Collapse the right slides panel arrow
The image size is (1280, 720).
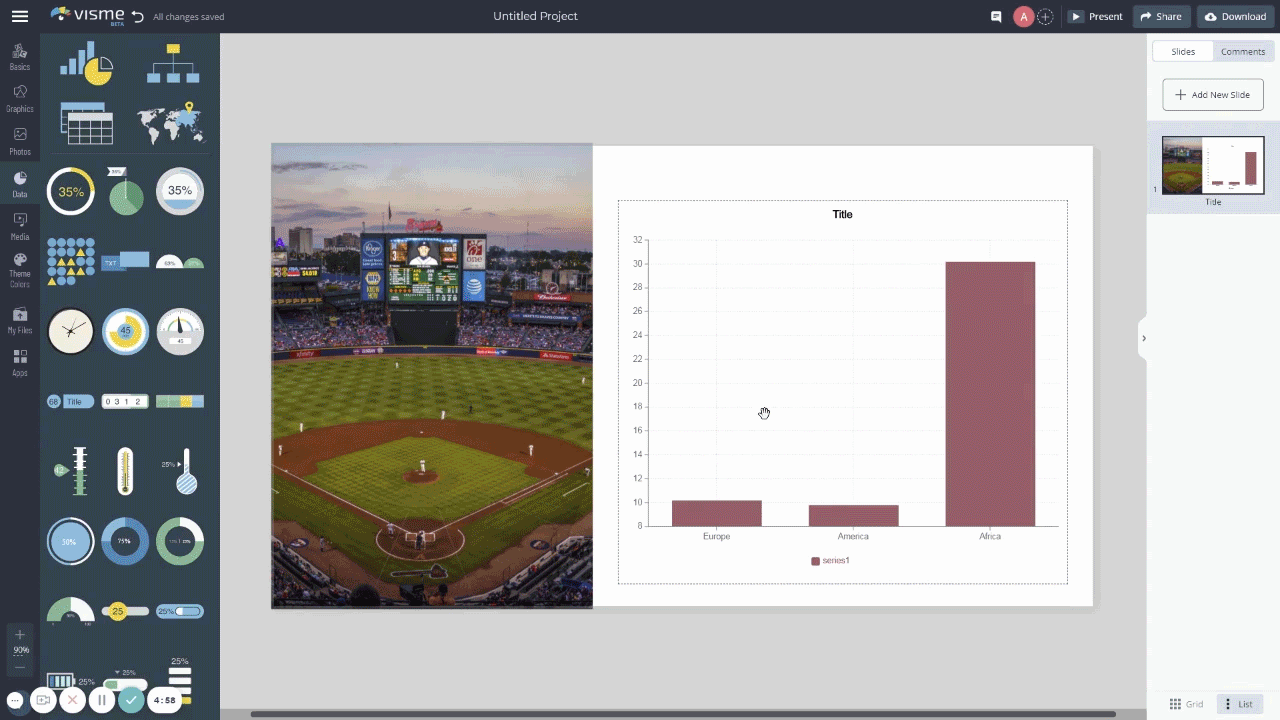click(x=1143, y=338)
